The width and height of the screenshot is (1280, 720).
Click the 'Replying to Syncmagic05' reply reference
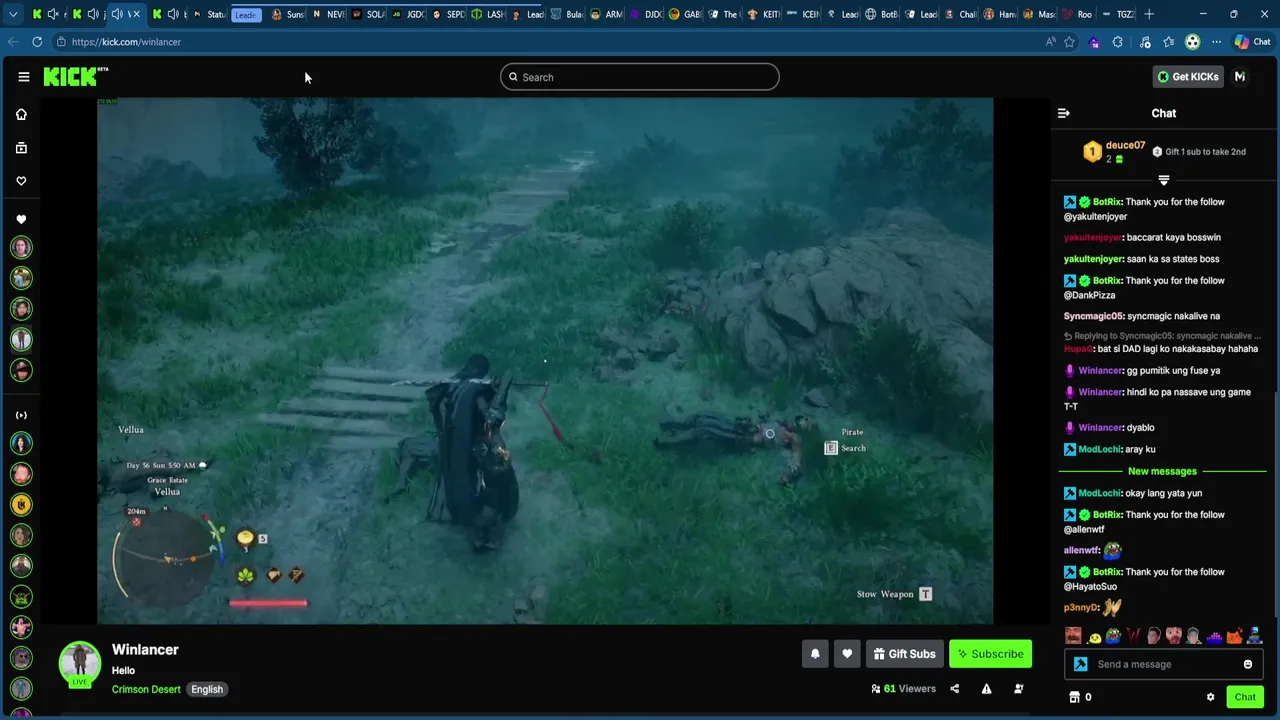pyautogui.click(x=1163, y=336)
